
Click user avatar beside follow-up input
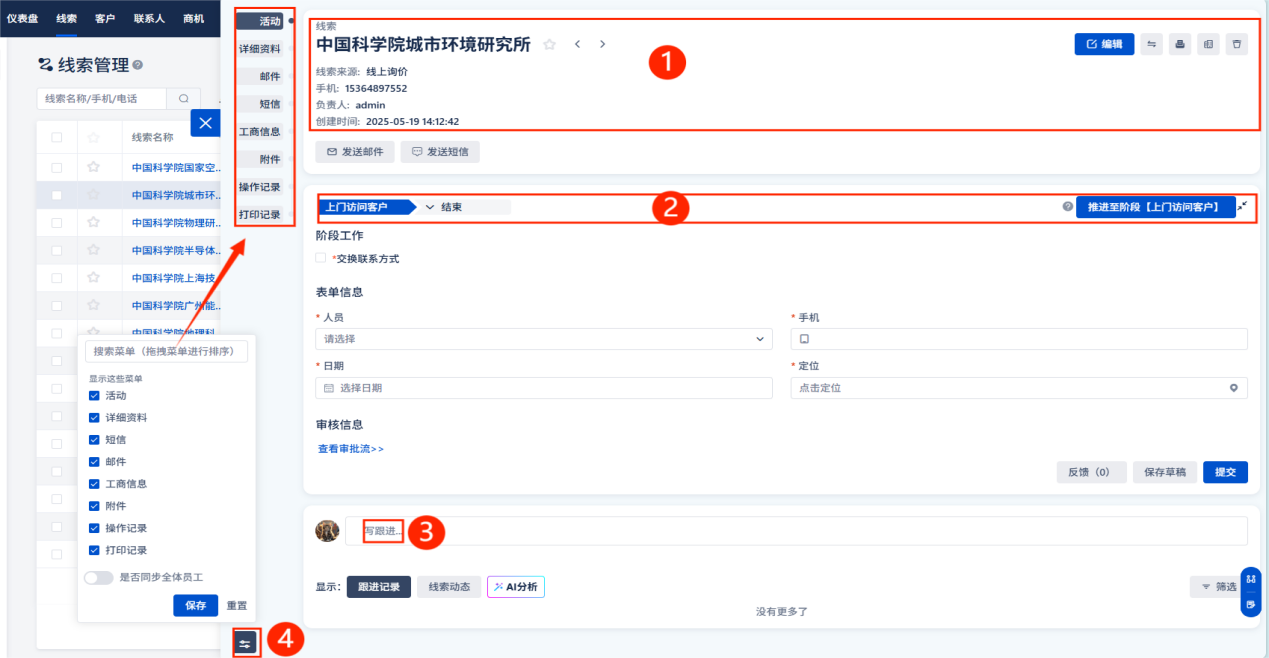(x=327, y=531)
